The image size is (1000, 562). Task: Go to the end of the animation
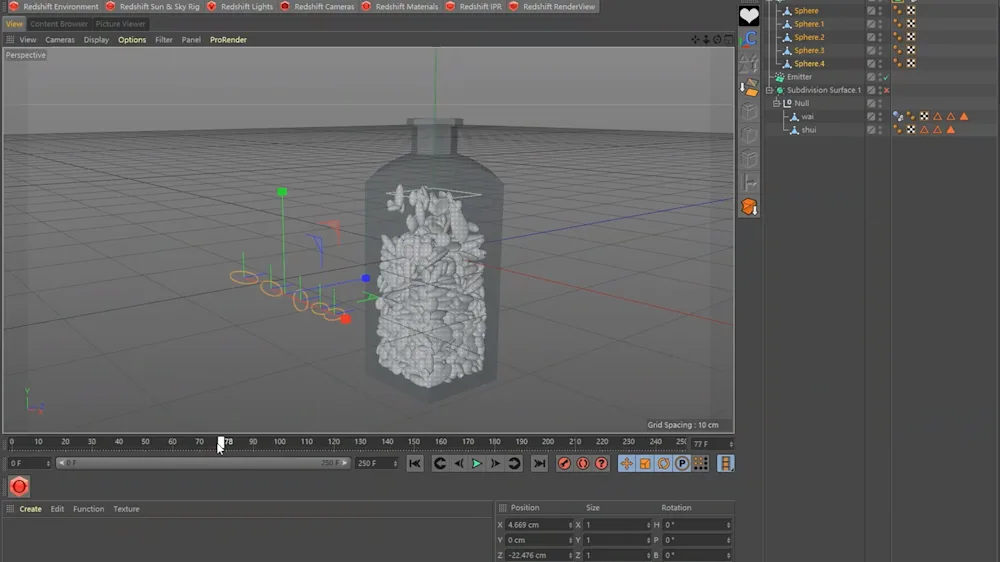539,463
